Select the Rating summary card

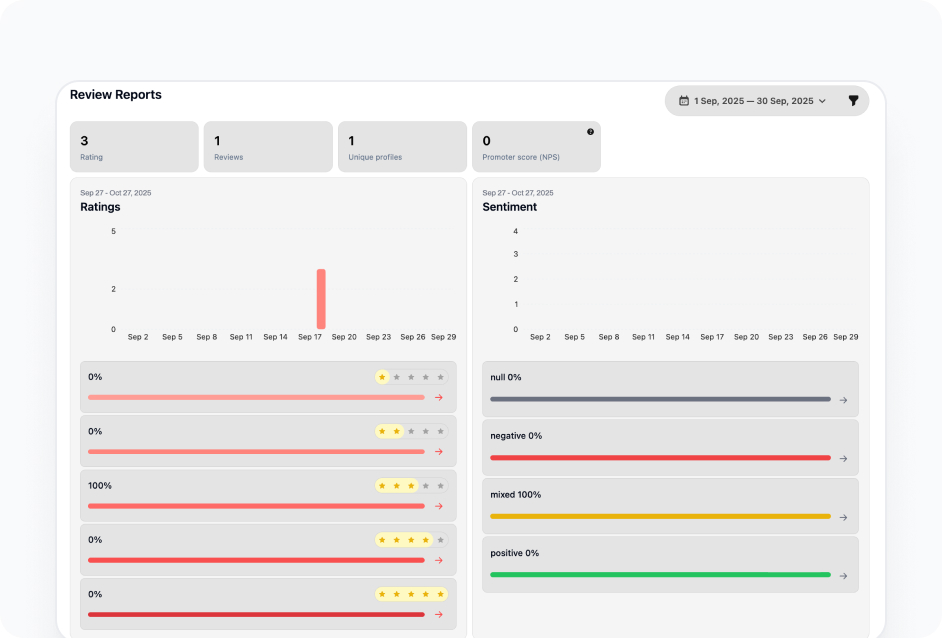(134, 147)
